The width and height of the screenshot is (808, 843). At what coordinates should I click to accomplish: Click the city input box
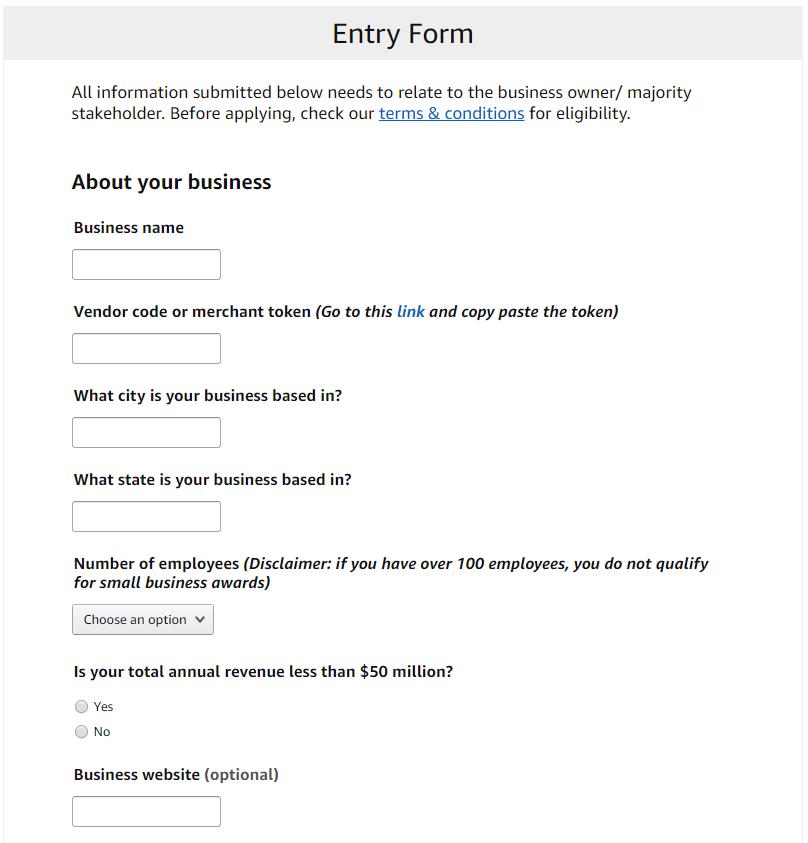coord(146,433)
